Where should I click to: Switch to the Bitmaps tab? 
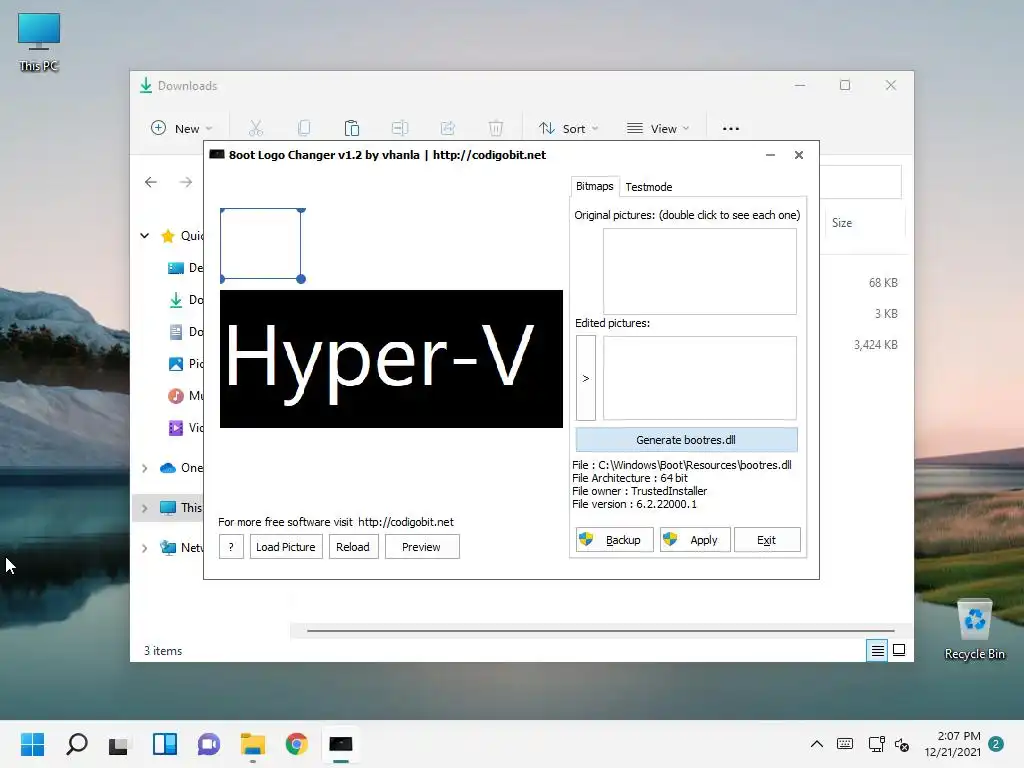[x=594, y=186]
